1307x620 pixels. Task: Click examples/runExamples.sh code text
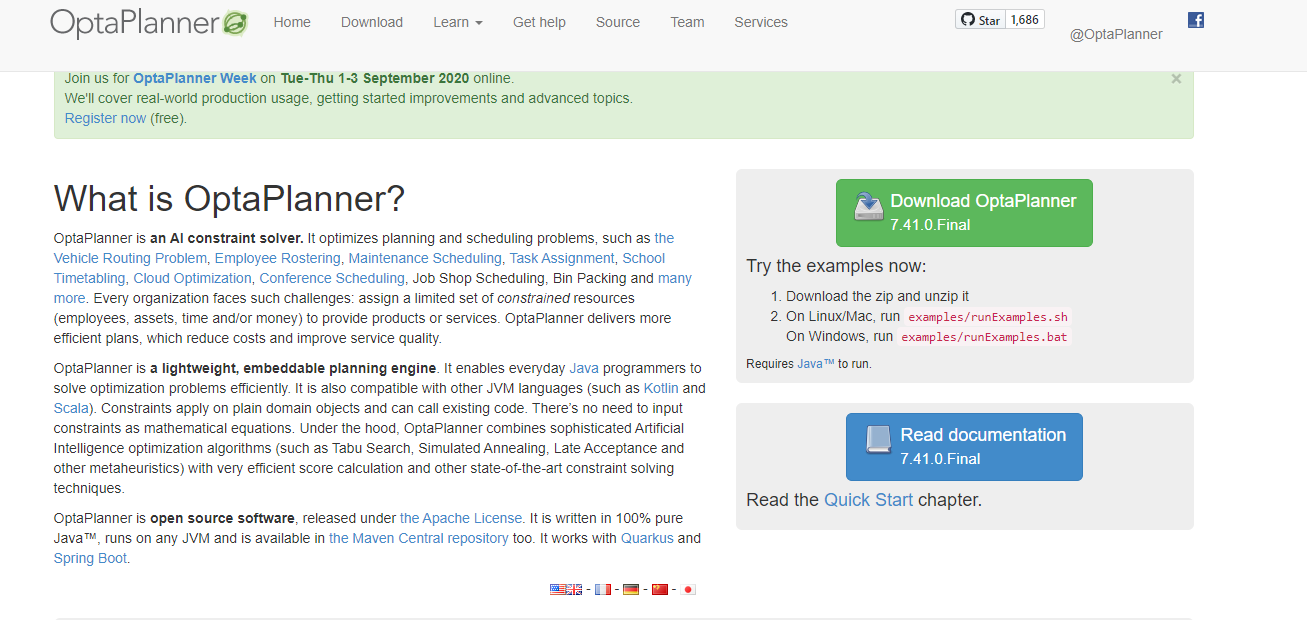(988, 317)
